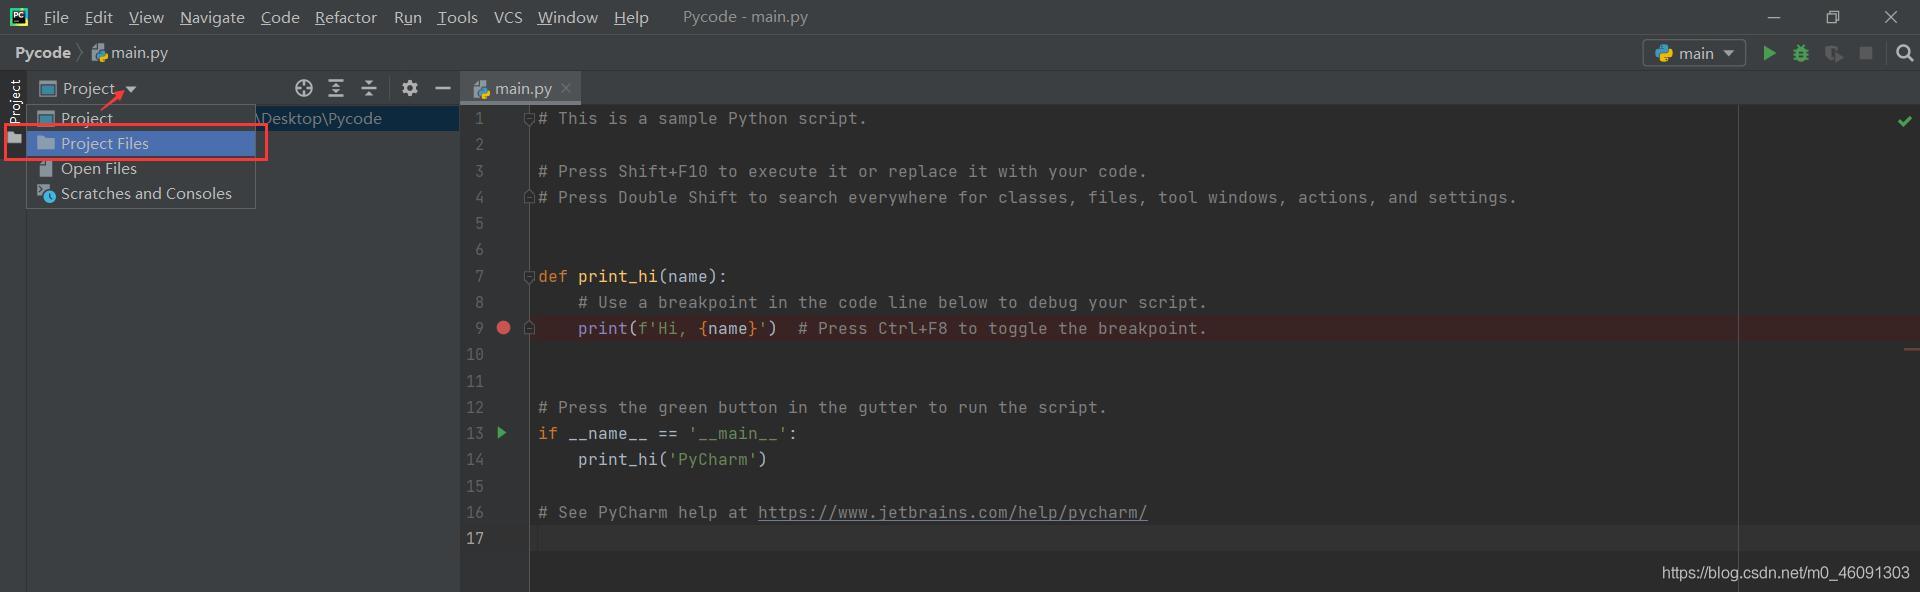Click the Expand All icon in Project panel

336,88
